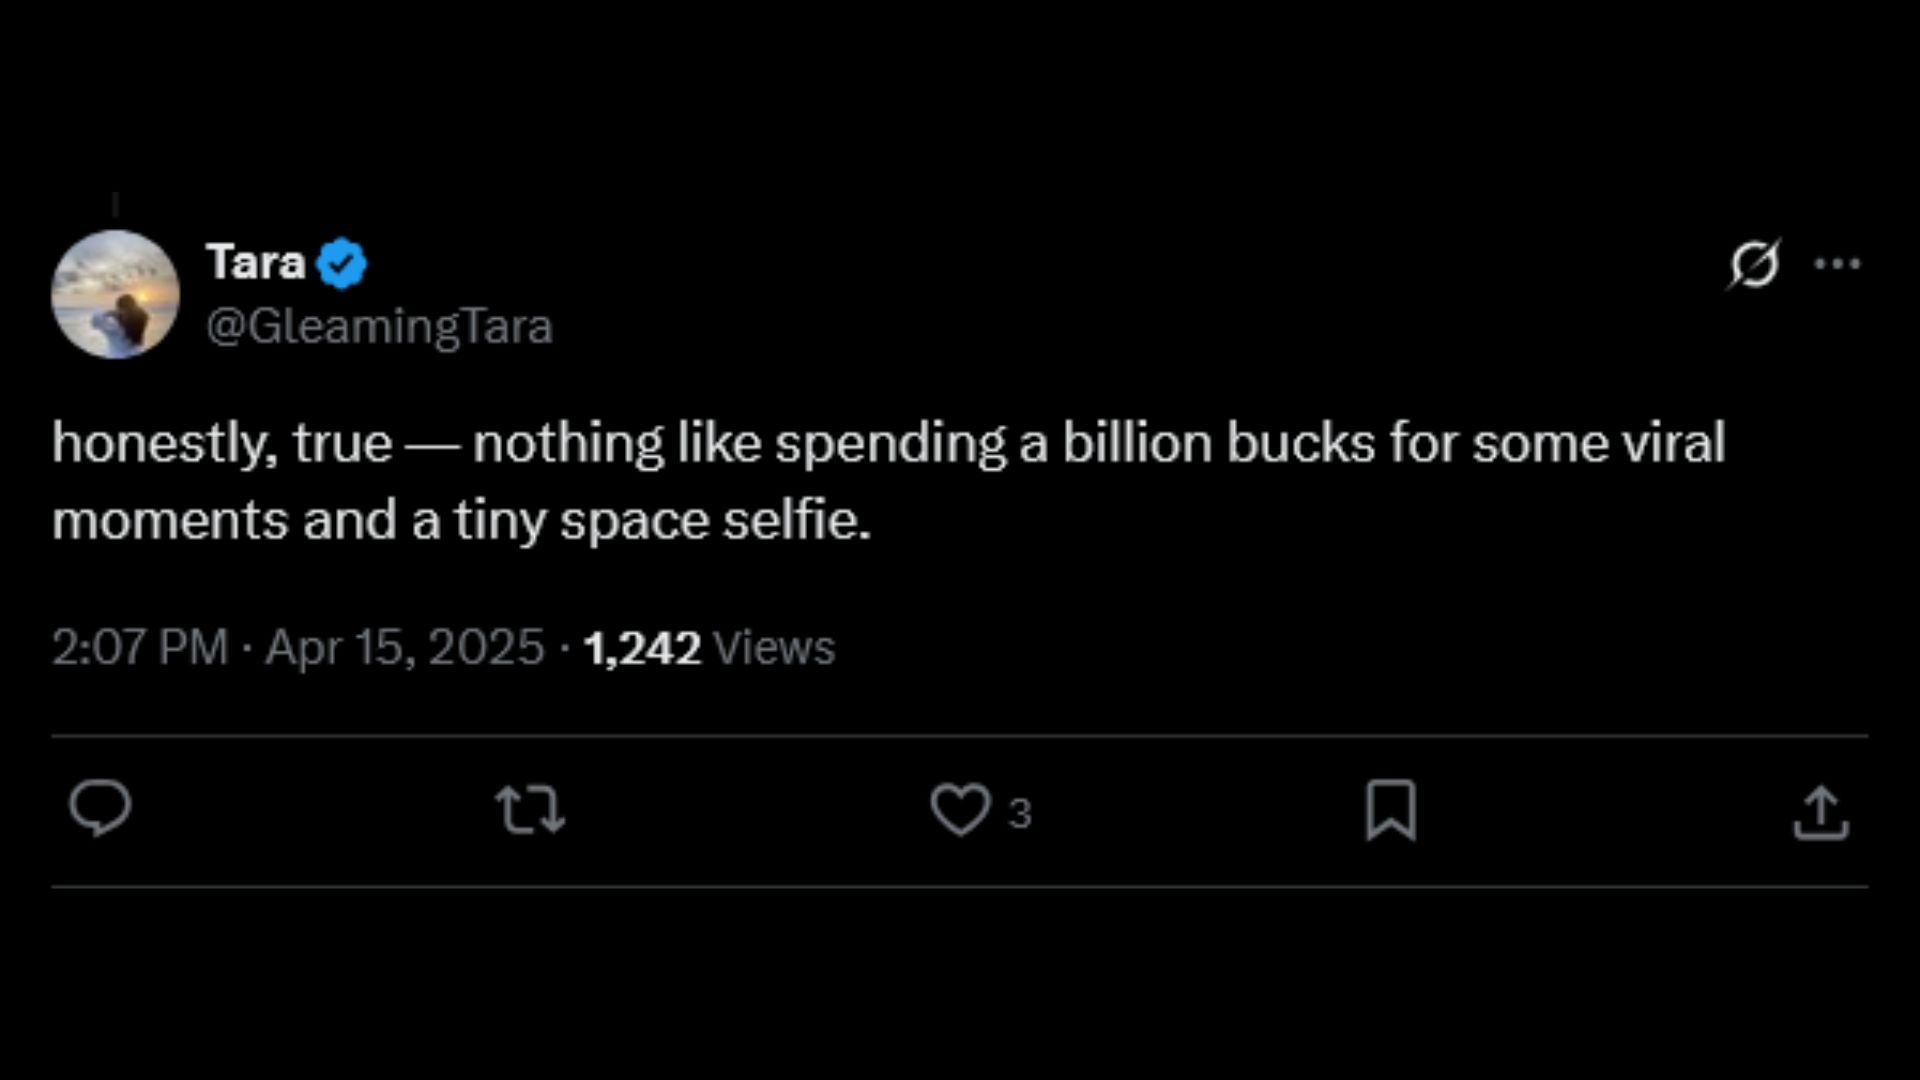Click "billion bucks" in the tweet text

pos(1218,443)
